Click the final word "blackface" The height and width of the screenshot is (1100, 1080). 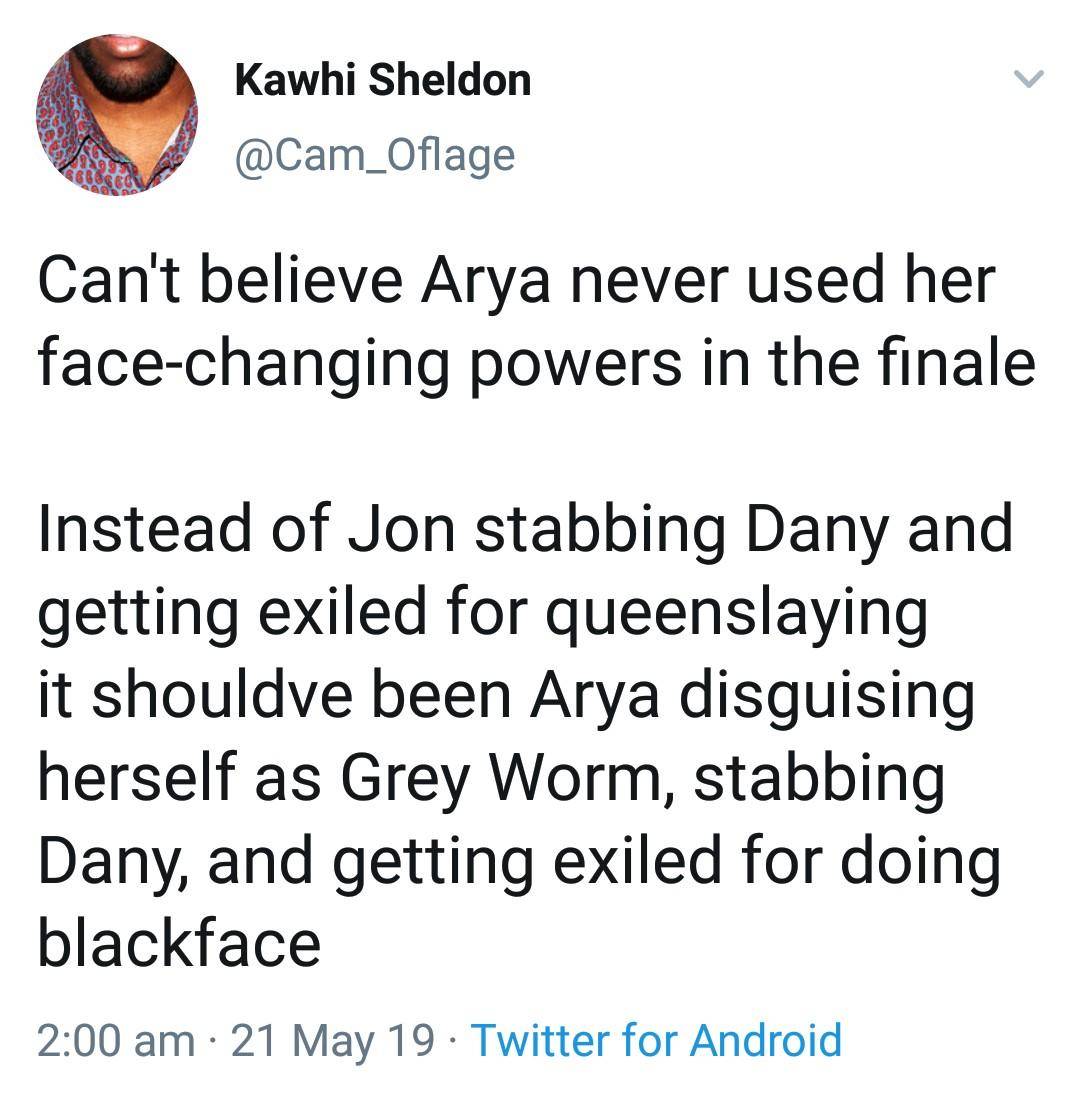pyautogui.click(x=180, y=945)
